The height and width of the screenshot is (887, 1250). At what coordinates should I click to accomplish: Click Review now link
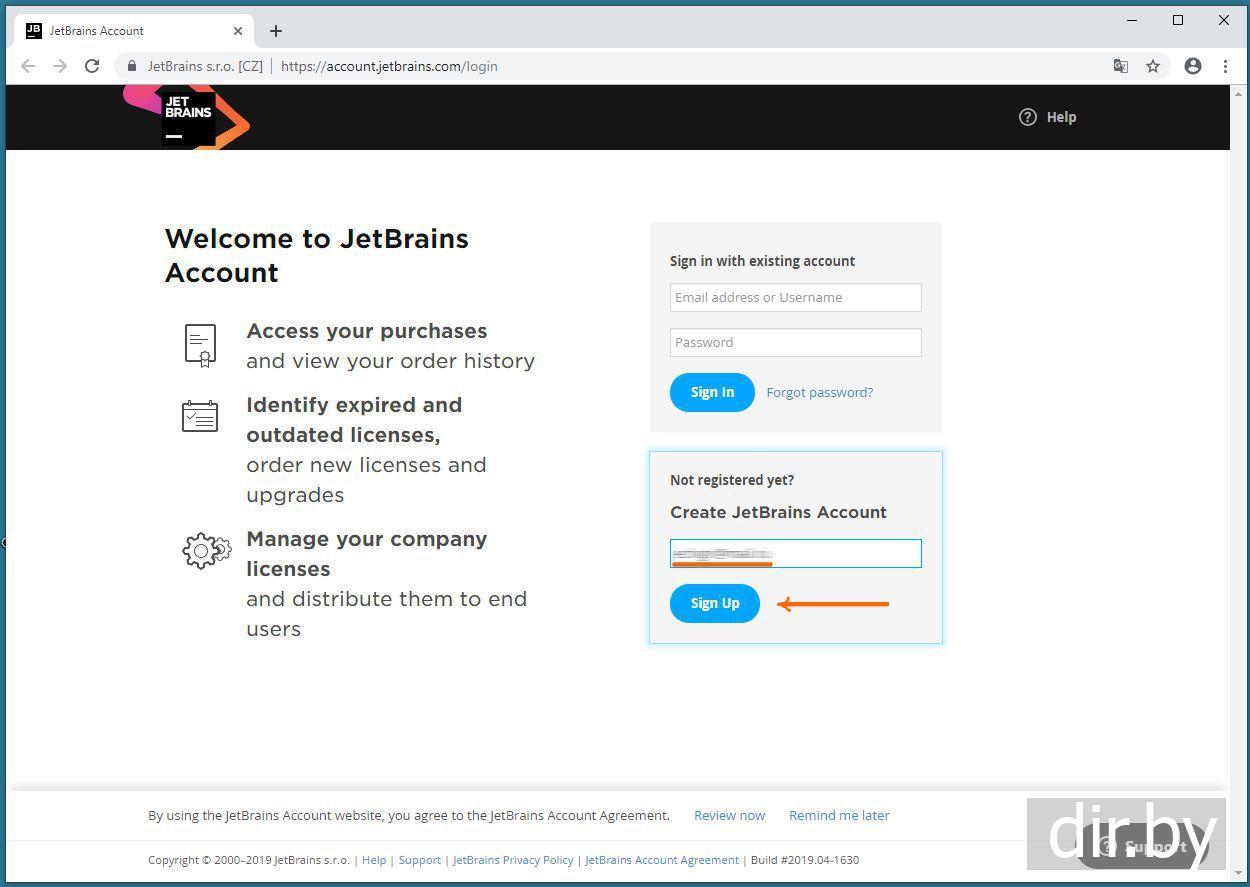[730, 815]
